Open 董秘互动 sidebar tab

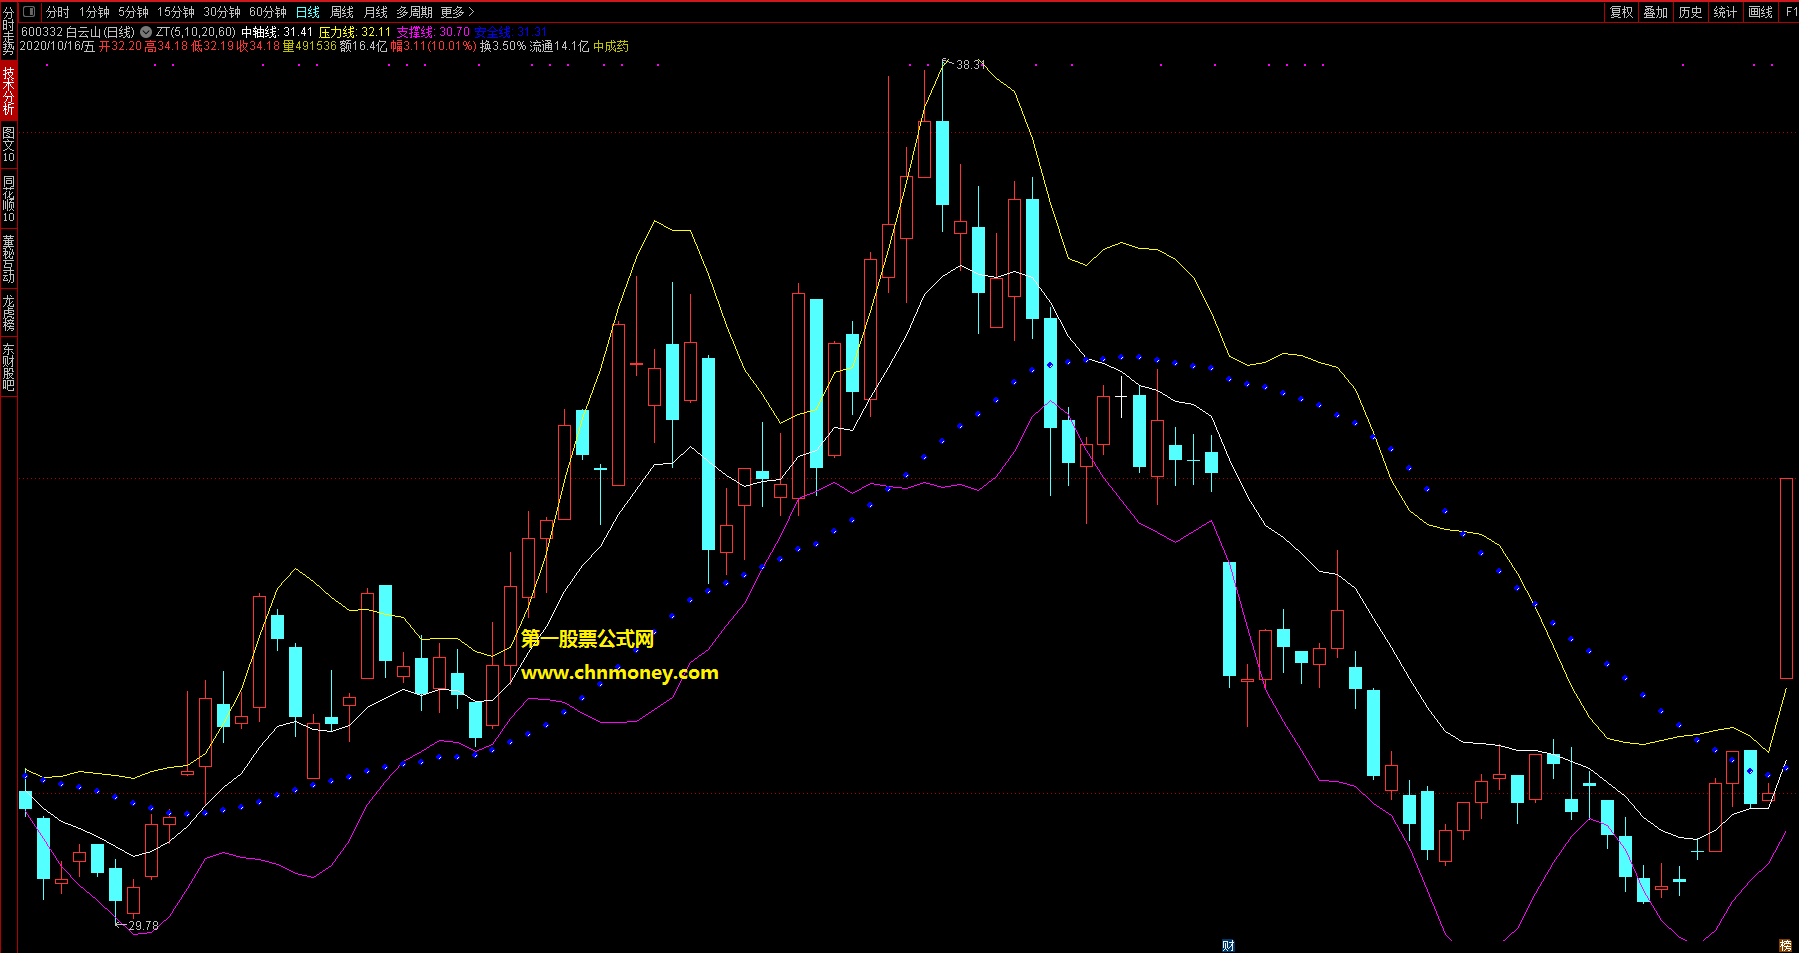tap(8, 259)
